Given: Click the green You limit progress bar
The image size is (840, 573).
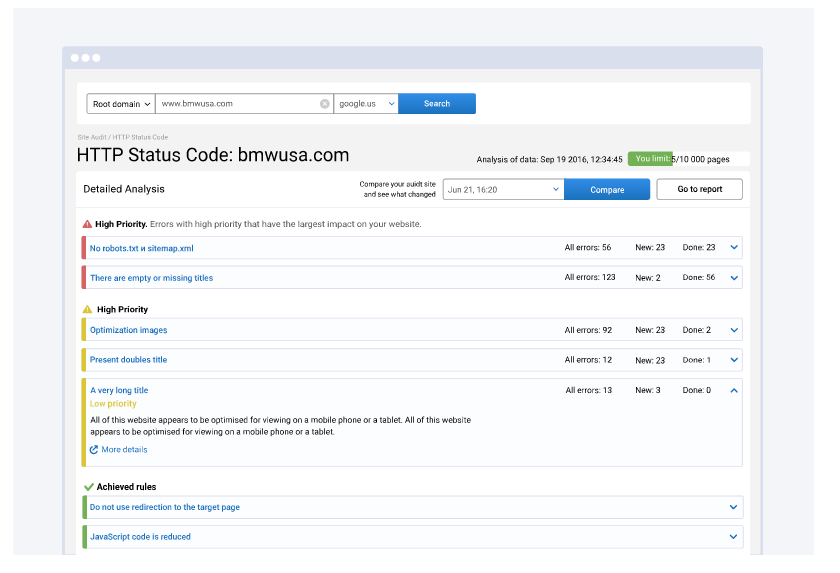Looking at the screenshot, I should tap(650, 159).
